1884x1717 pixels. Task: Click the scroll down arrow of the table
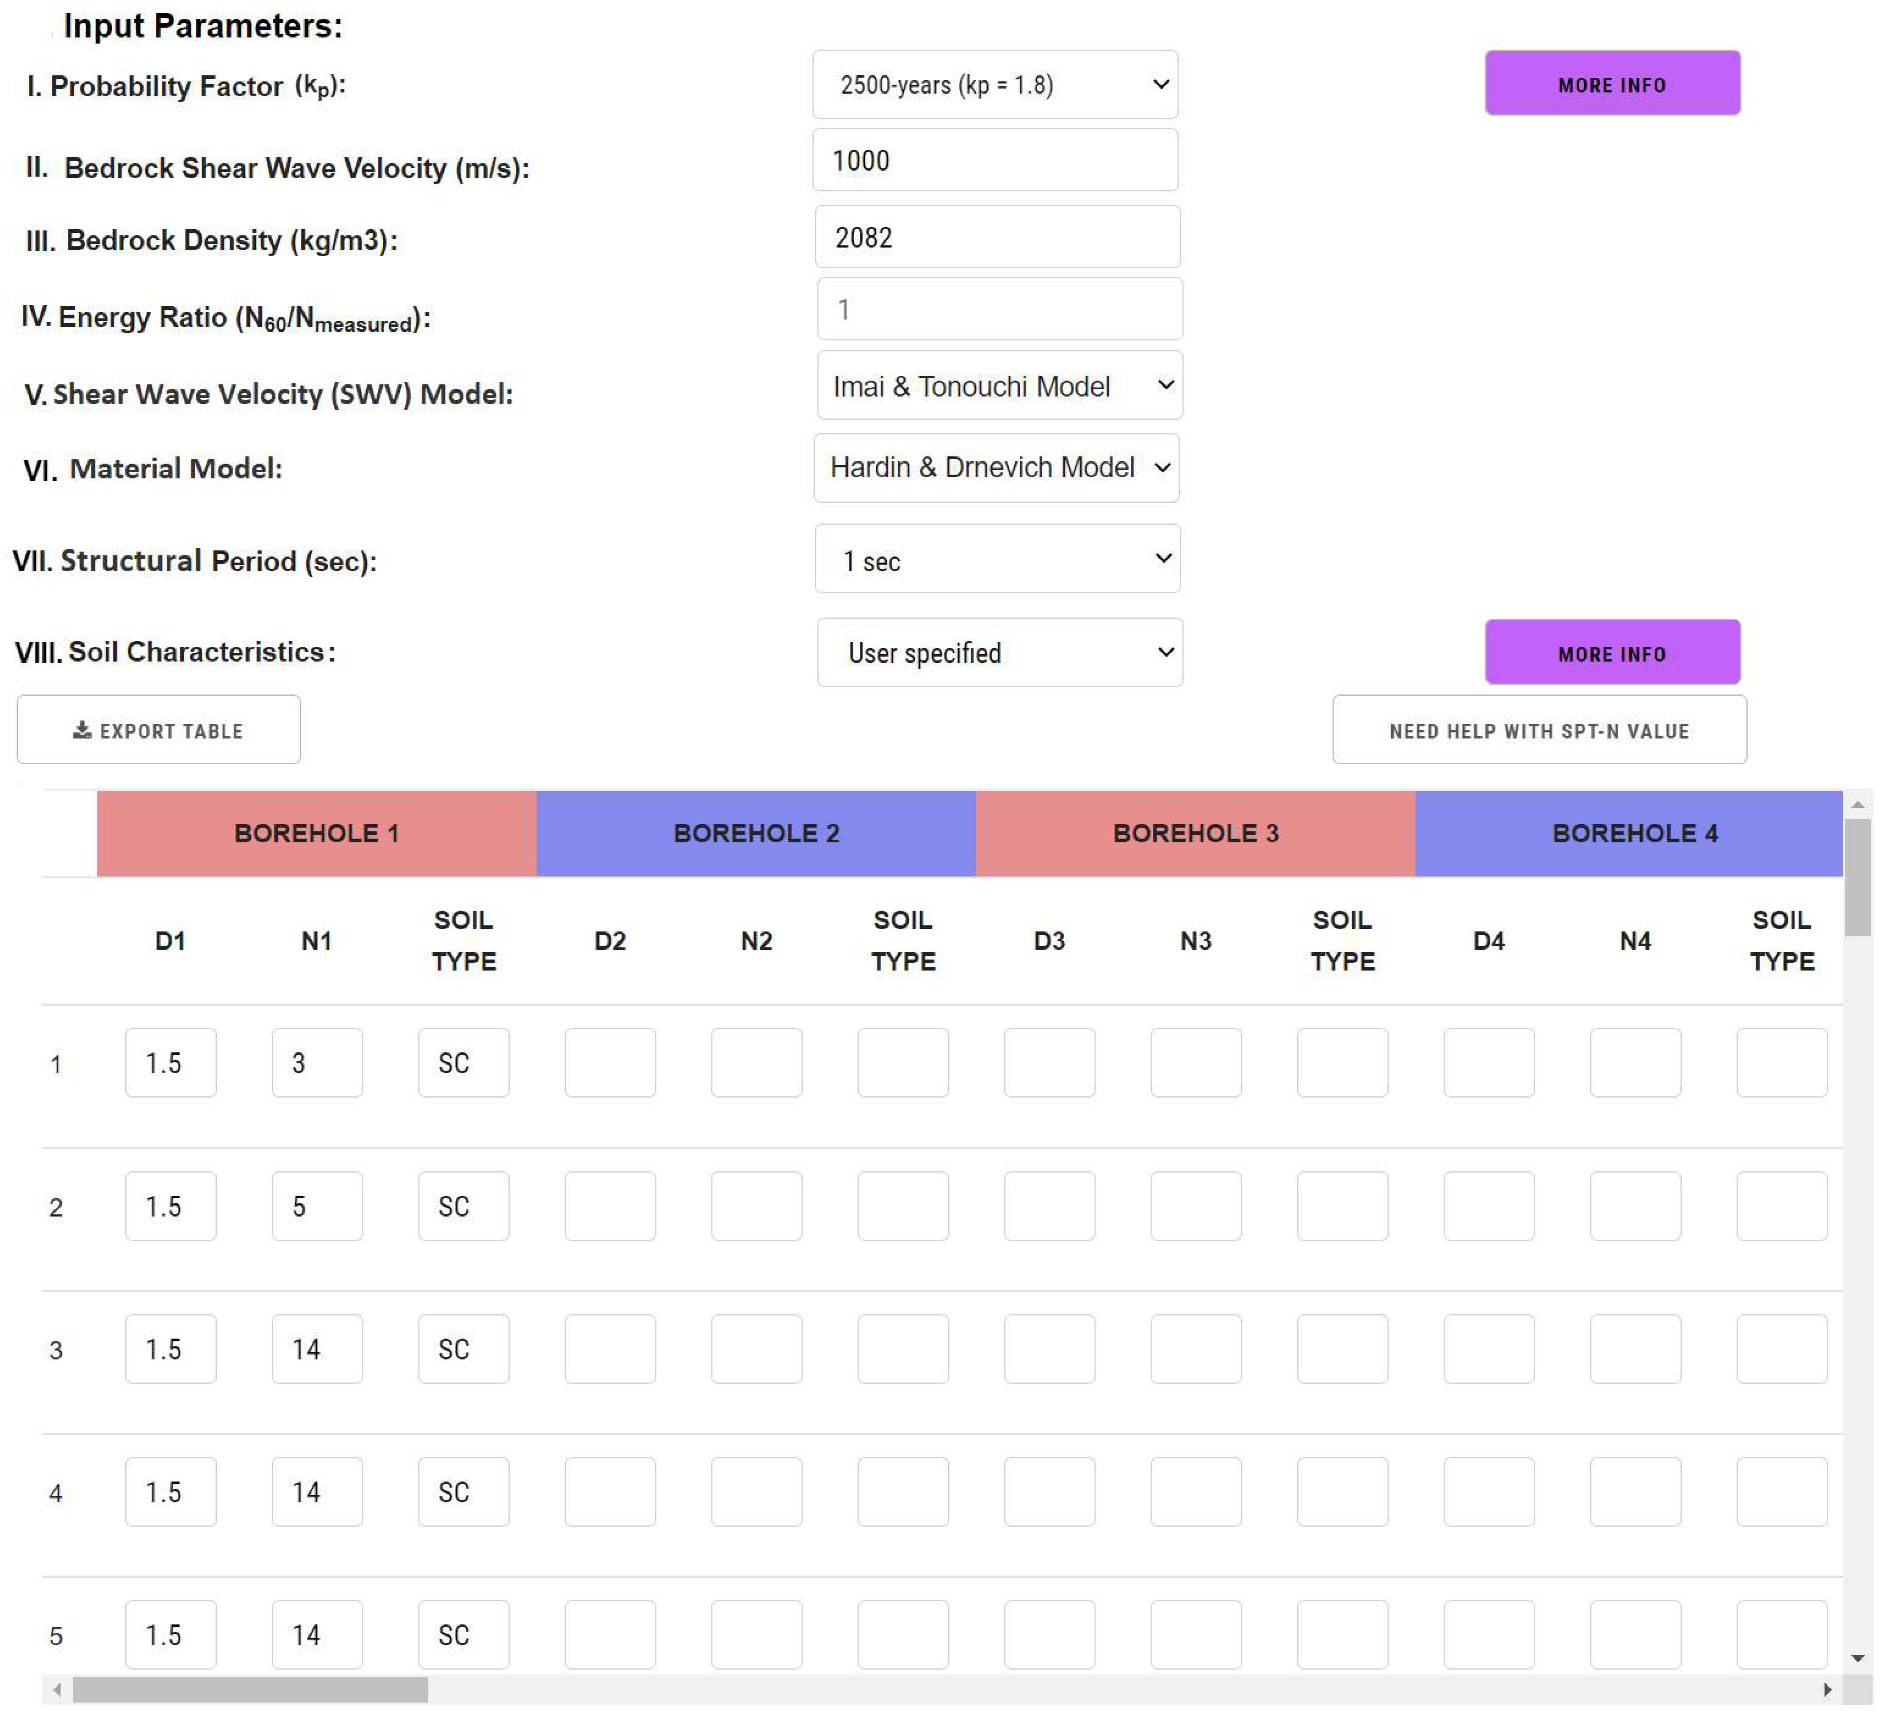tap(1858, 1658)
